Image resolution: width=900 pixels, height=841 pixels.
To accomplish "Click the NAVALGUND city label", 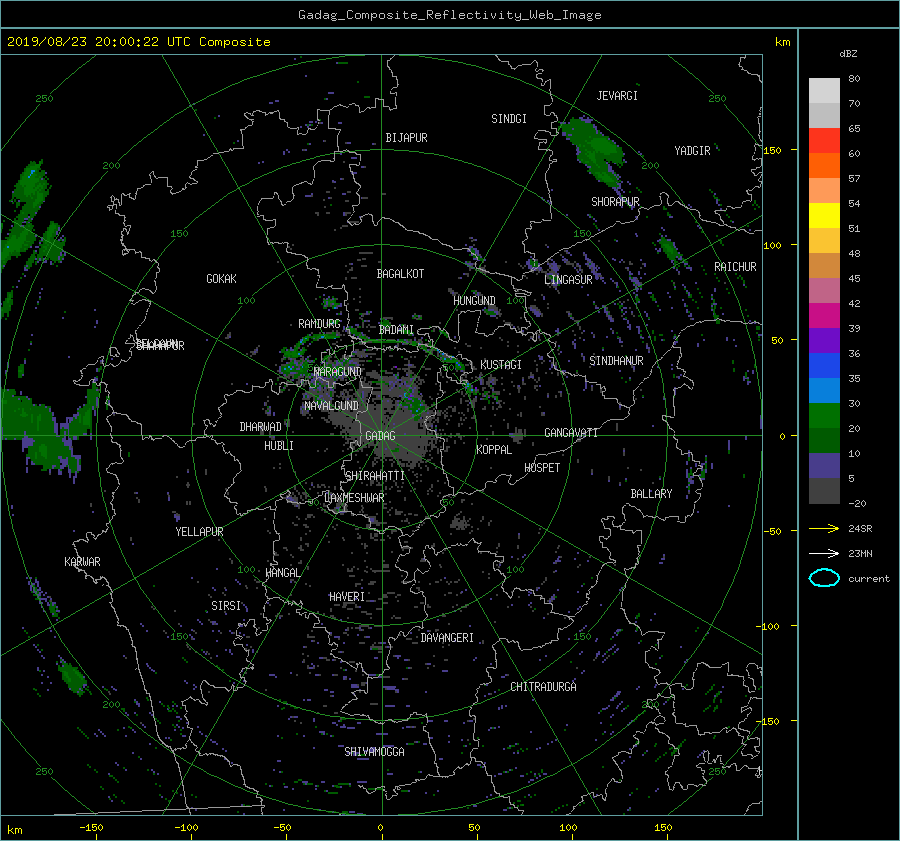I will [x=331, y=406].
